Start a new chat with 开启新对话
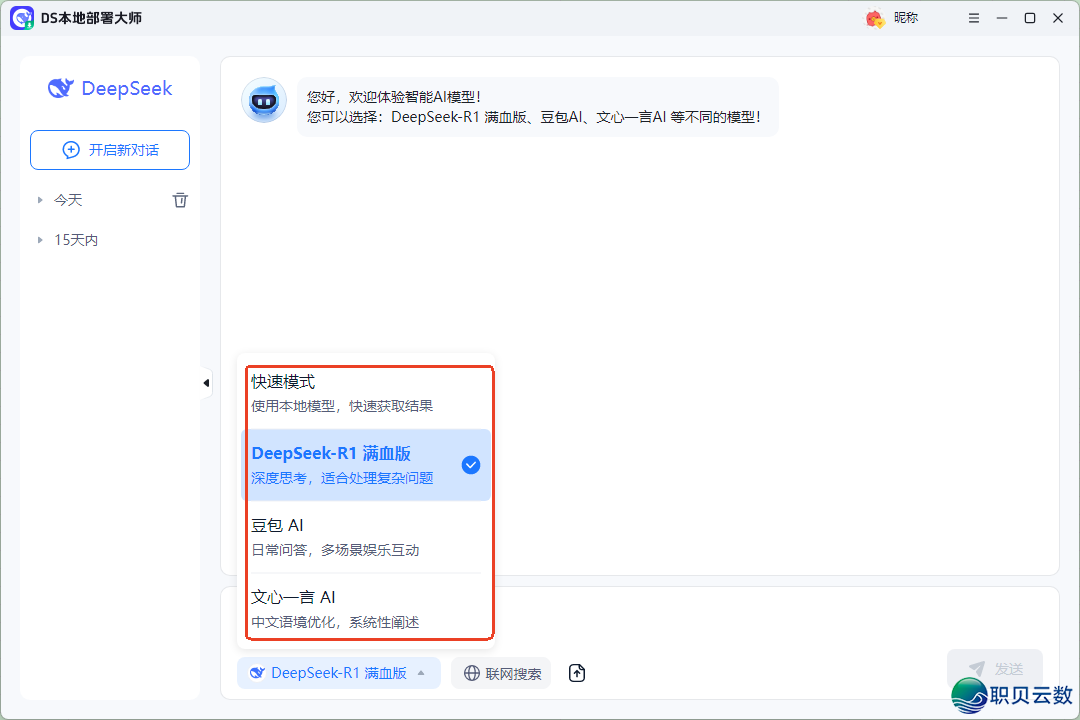 point(110,150)
